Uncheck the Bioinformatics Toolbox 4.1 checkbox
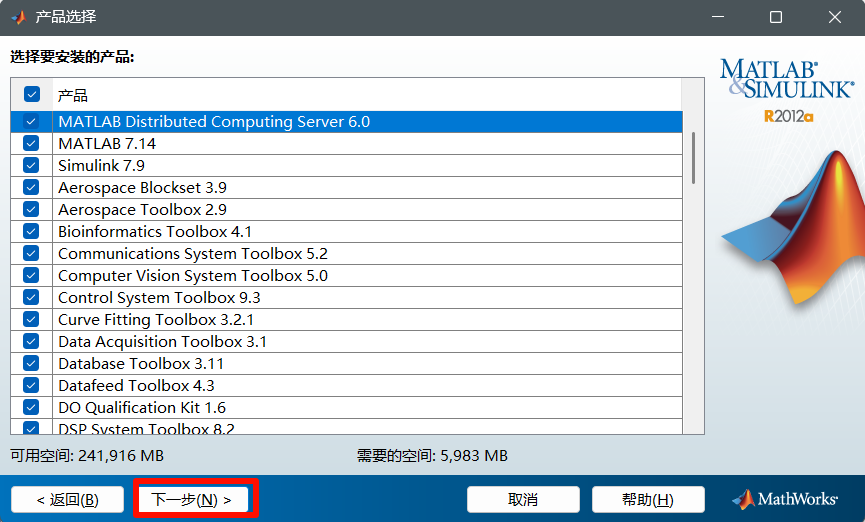 tap(31, 231)
